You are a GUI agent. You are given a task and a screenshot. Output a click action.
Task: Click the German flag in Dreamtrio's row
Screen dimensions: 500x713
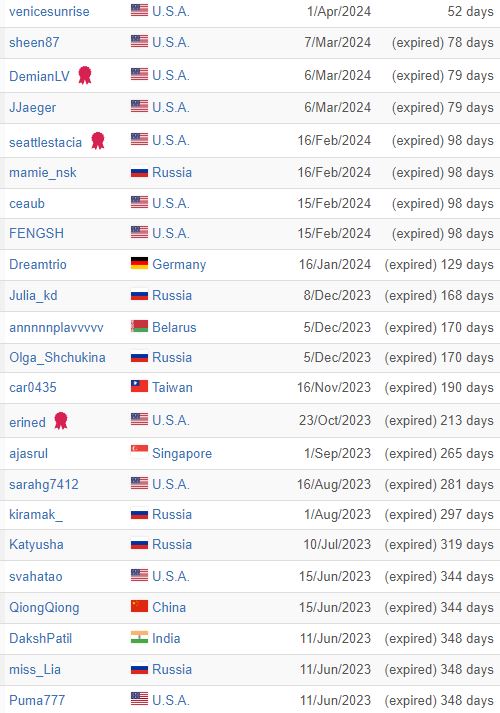coord(139,263)
